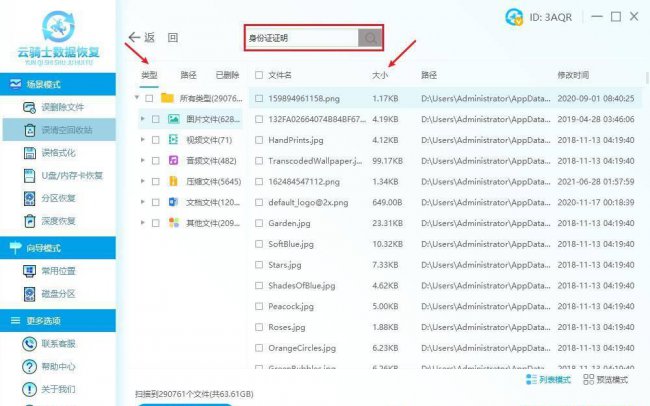The image size is (650, 406).
Task: Check the box for HandPrints.jpg
Action: [259, 140]
